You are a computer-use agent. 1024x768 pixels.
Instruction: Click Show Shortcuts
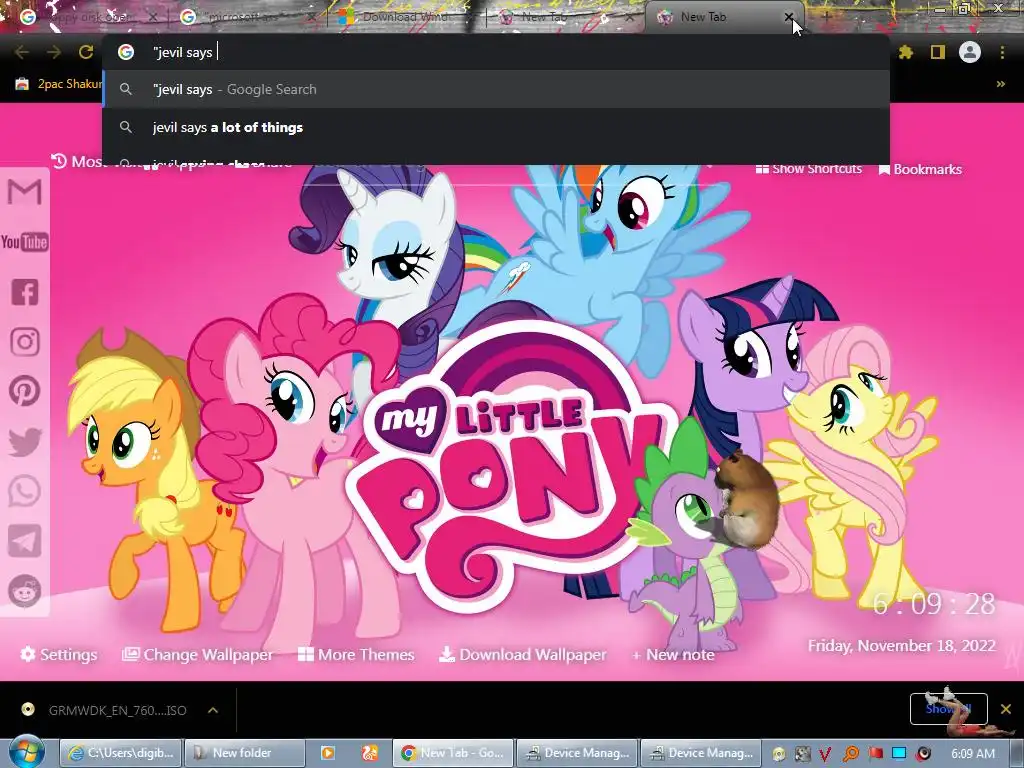point(808,168)
